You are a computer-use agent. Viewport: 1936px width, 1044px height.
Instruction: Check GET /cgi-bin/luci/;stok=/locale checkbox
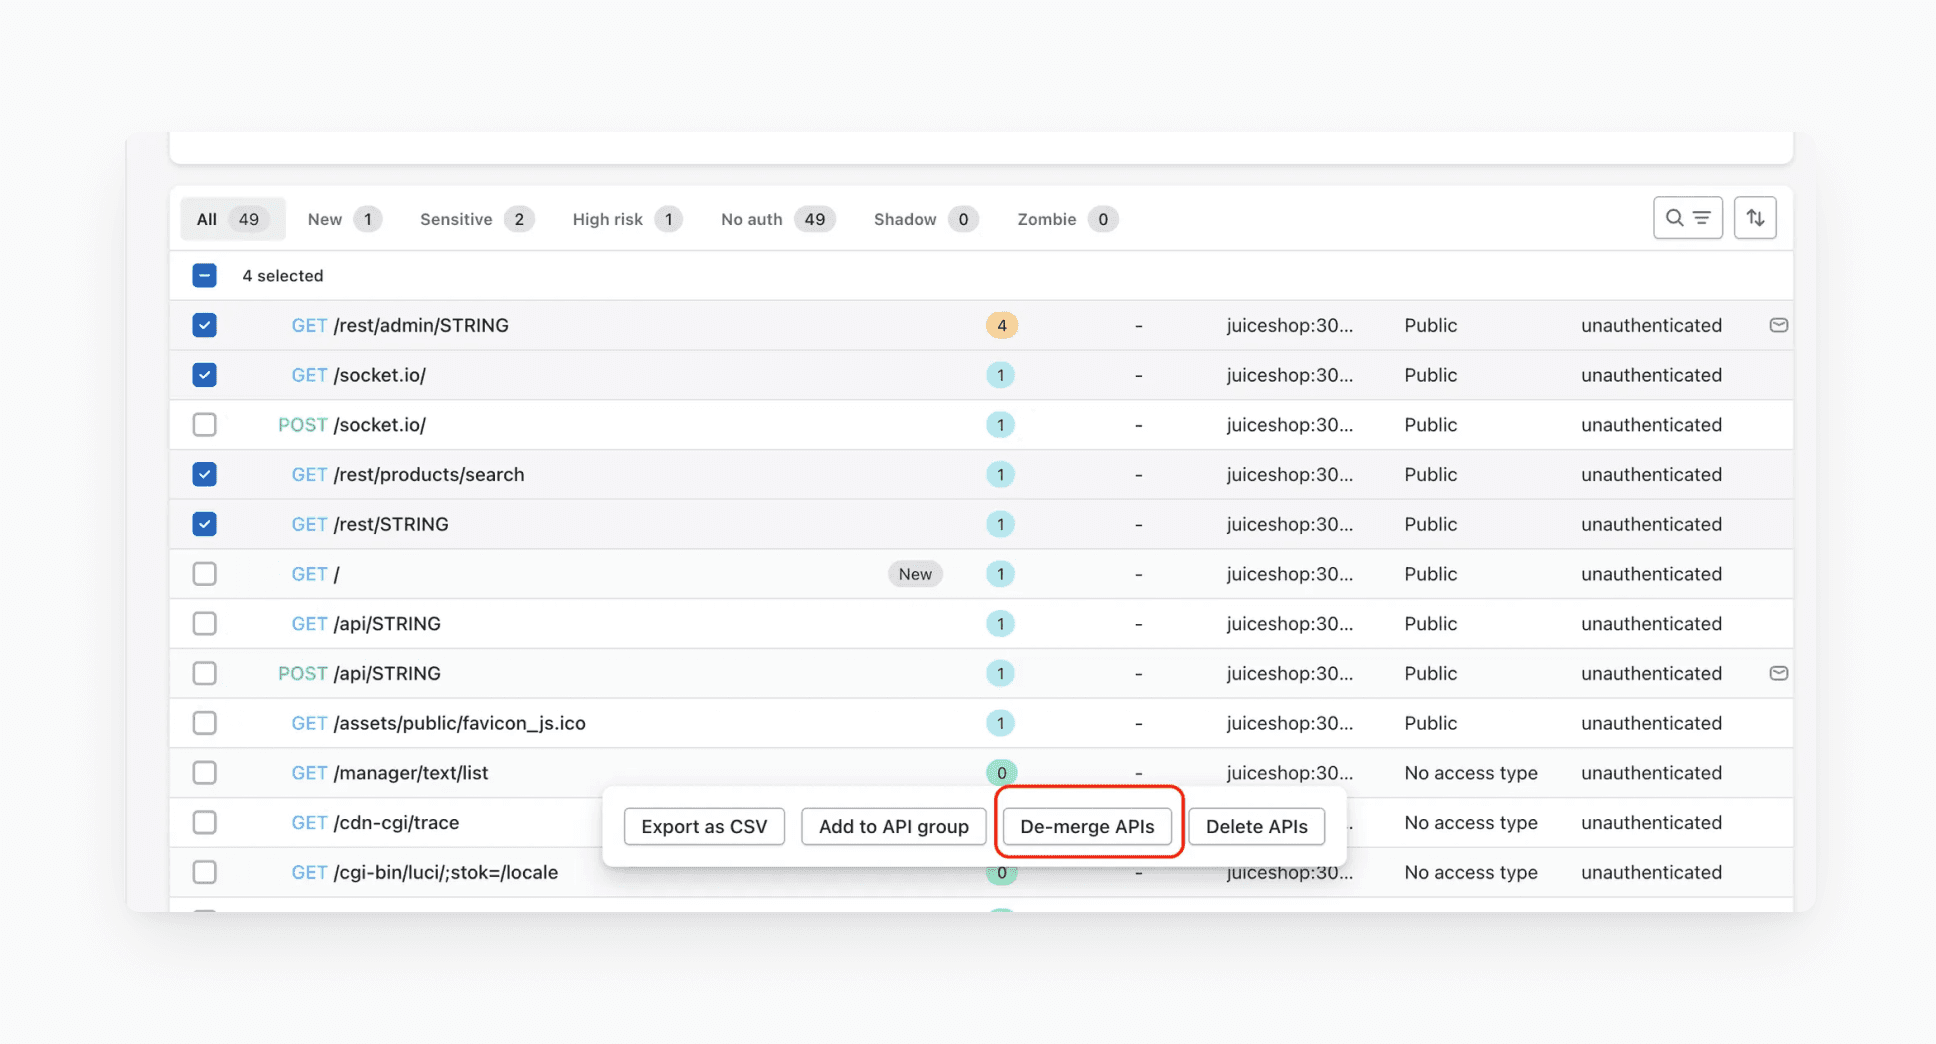(x=204, y=872)
